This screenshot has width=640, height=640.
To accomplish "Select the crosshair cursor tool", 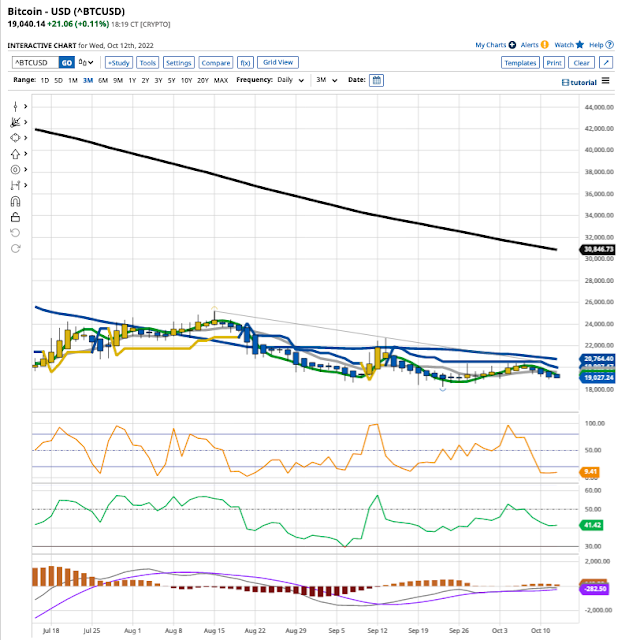I will [x=15, y=107].
